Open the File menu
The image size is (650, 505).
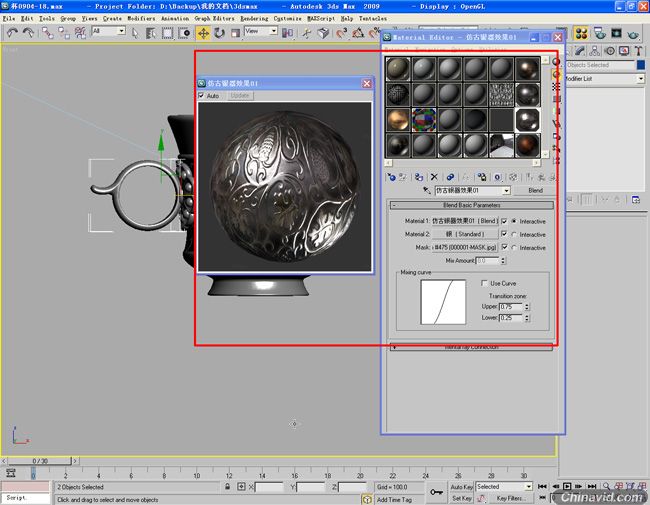click(x=9, y=19)
